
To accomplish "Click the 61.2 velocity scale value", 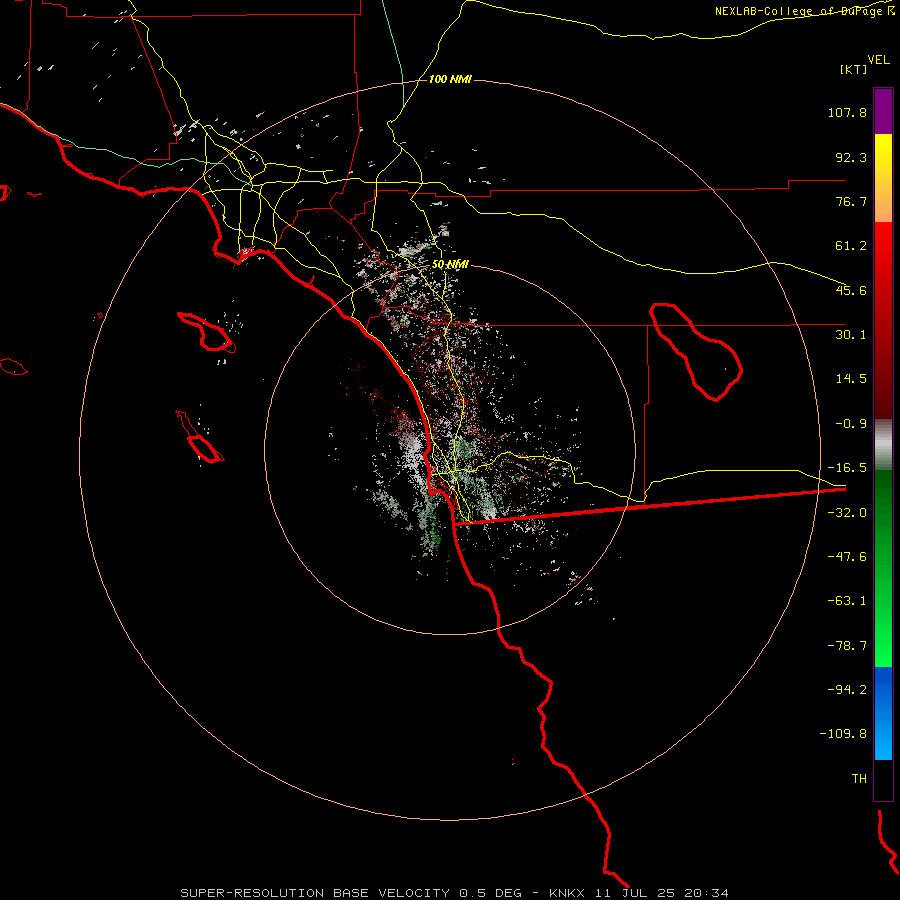I will coord(851,246).
